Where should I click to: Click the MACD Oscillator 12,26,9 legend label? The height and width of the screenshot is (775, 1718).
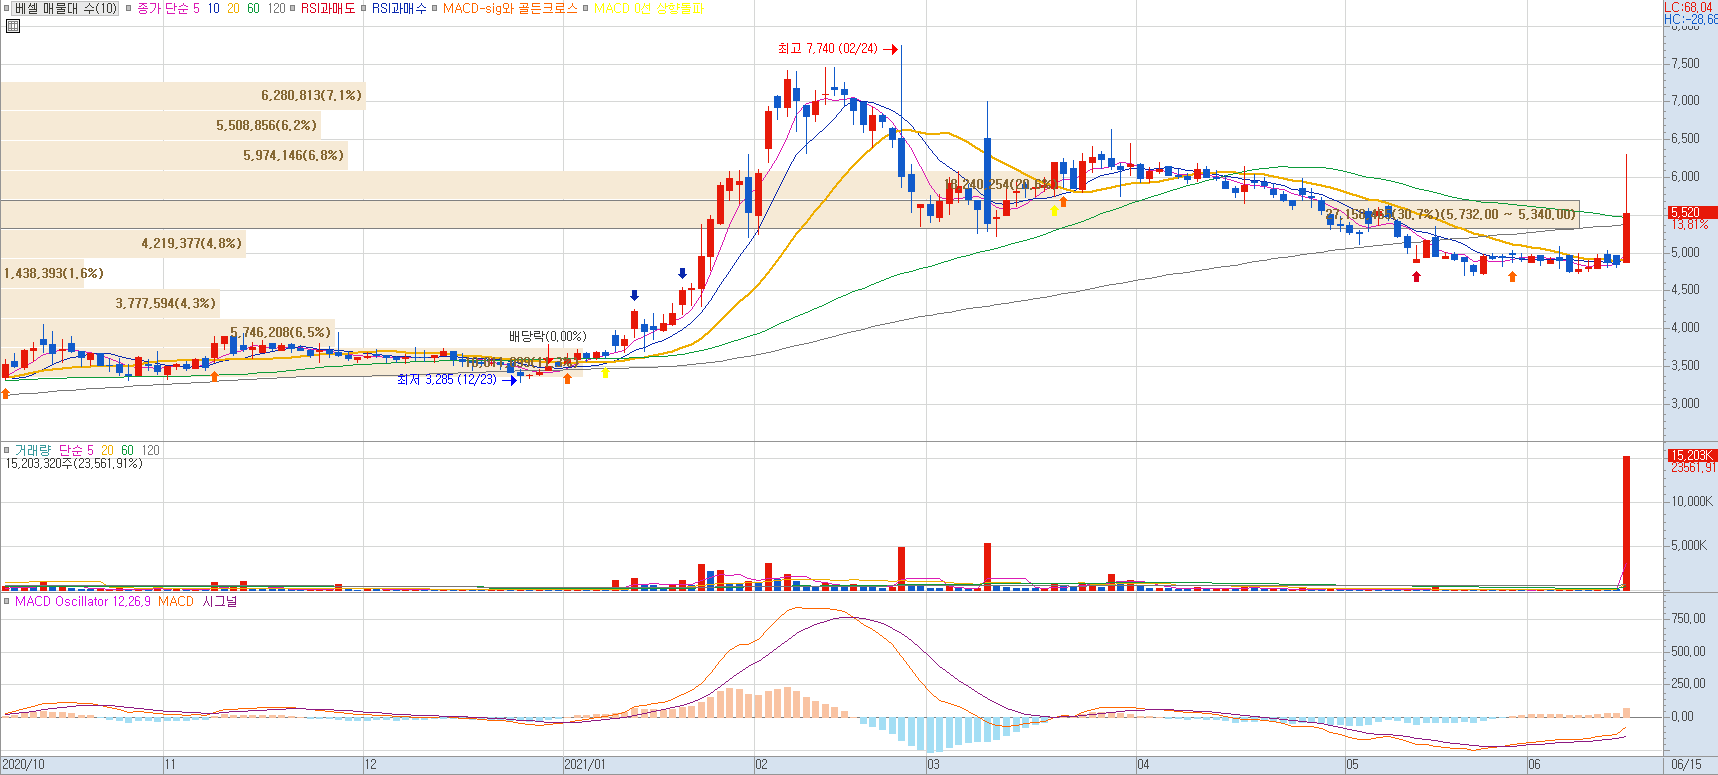(83, 602)
